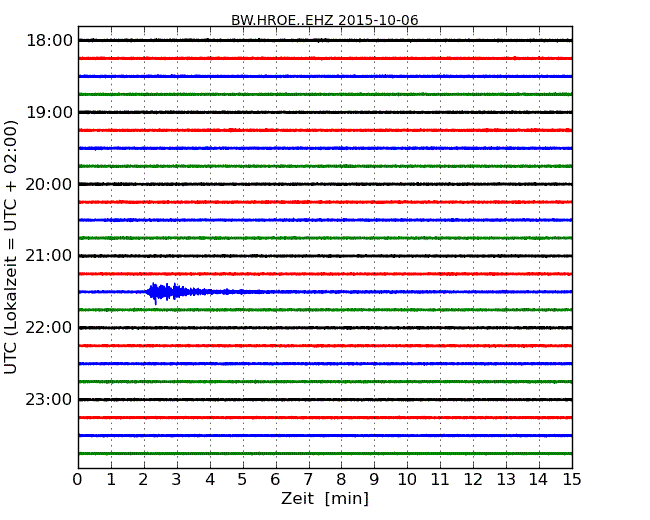This screenshot has width=650, height=520.
Task: Click the plot title BW.HROE..EHZ 2015-10-06
Action: (325, 20)
